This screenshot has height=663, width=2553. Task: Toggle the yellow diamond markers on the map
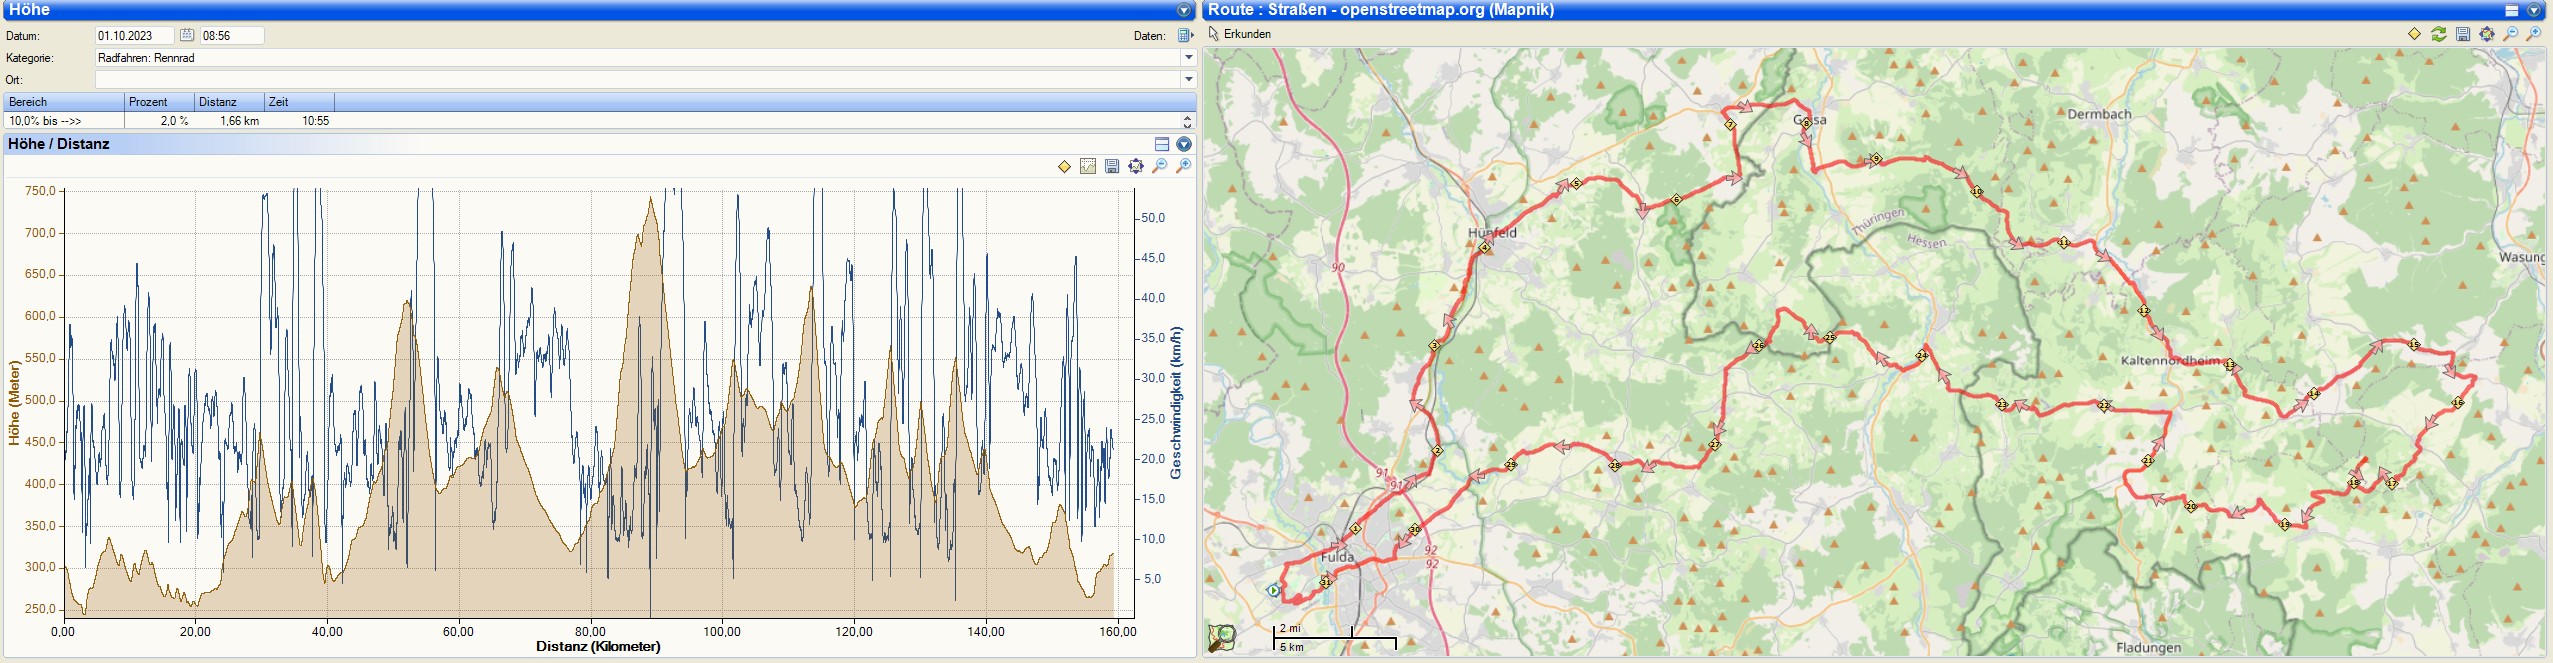point(2414,34)
